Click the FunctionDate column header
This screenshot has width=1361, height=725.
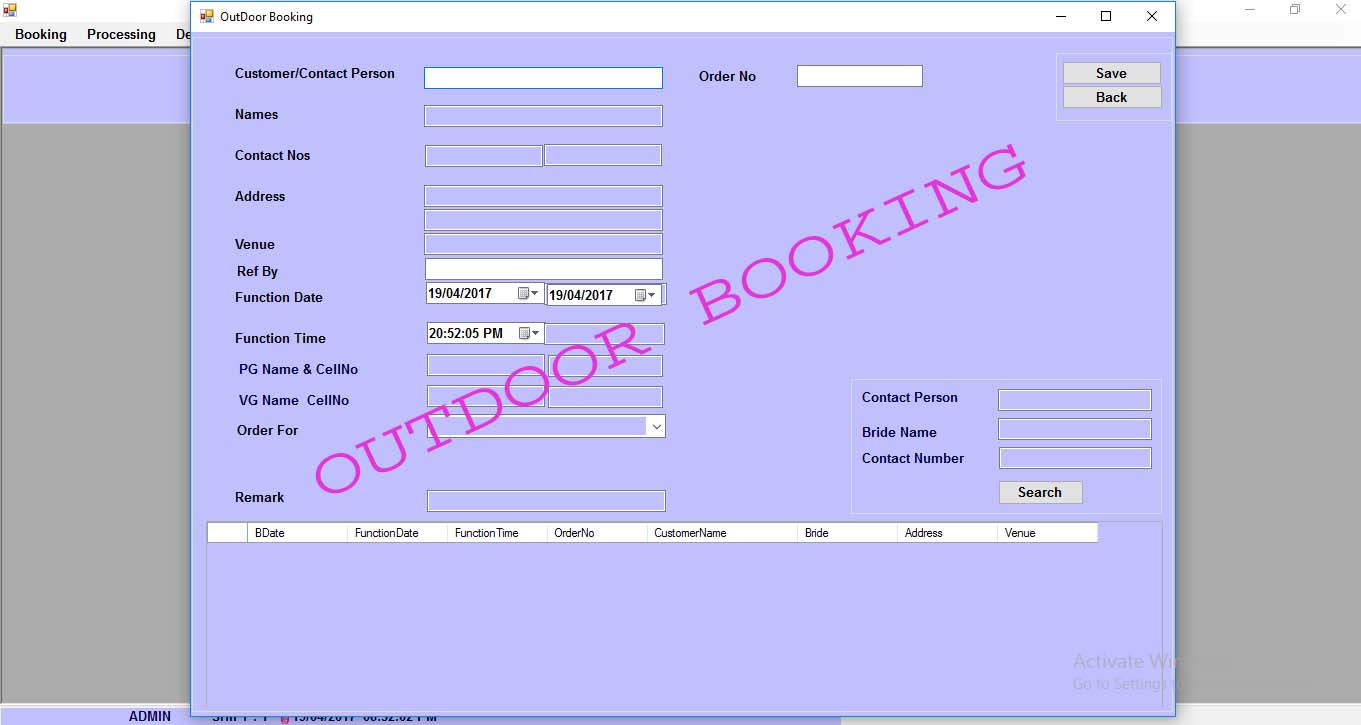[x=397, y=533]
